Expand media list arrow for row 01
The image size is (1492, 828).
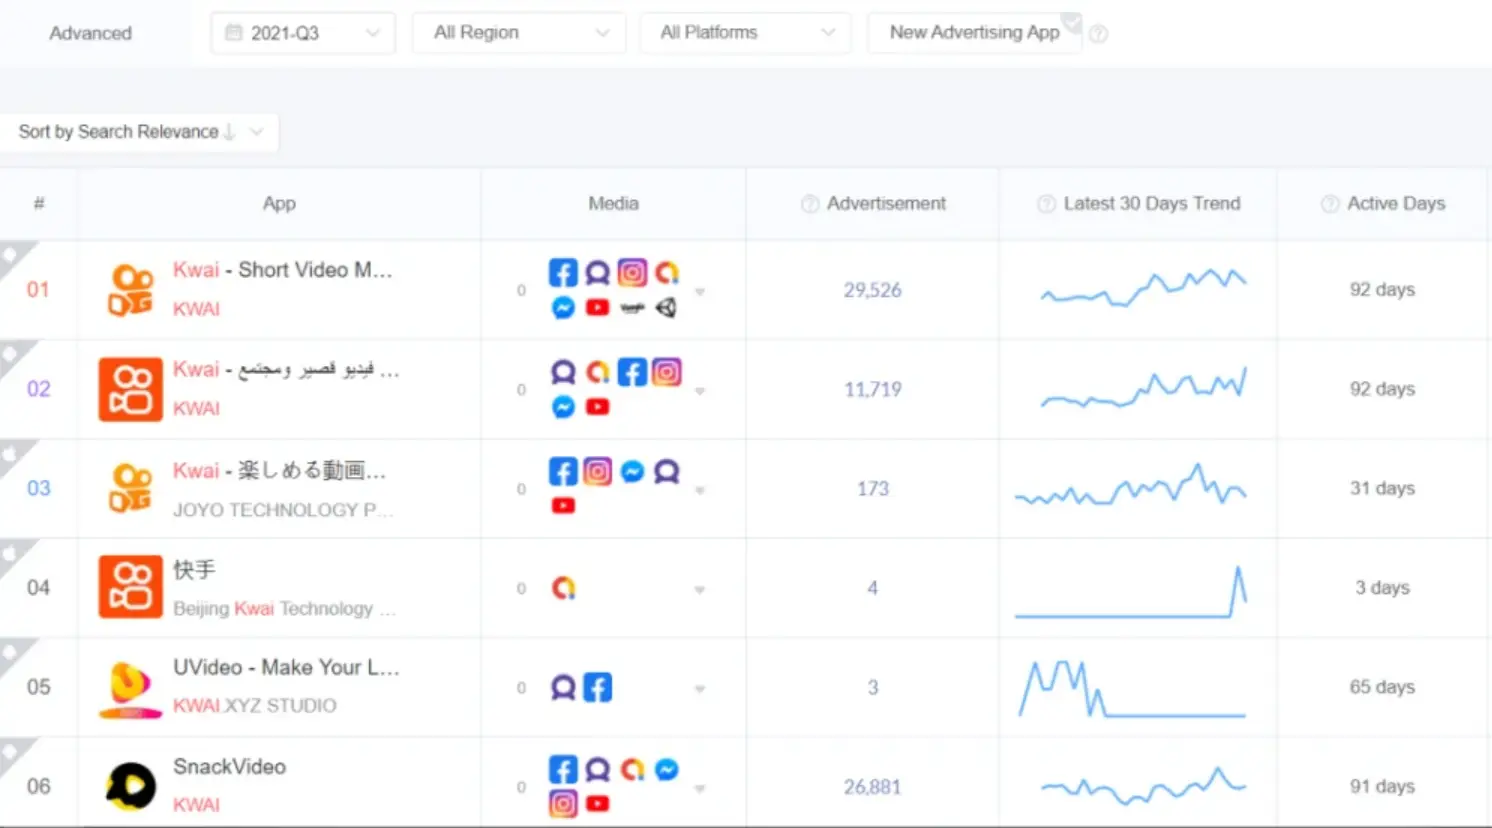(700, 292)
